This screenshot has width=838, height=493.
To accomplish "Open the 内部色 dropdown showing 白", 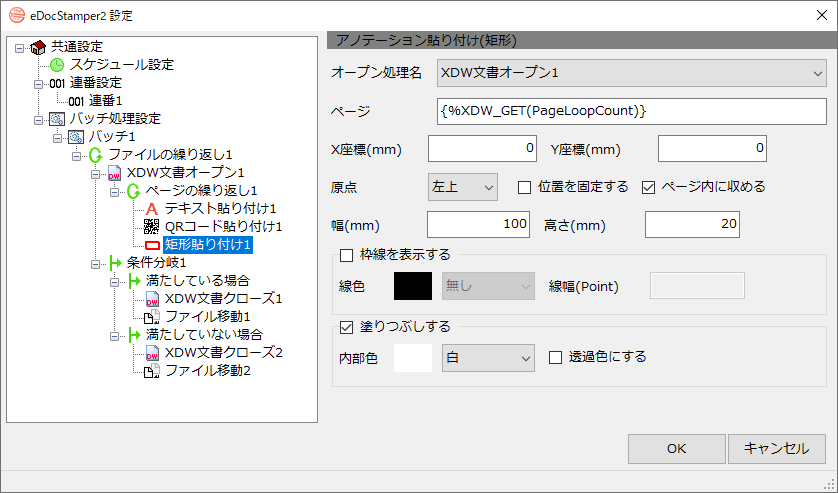I will (x=488, y=358).
